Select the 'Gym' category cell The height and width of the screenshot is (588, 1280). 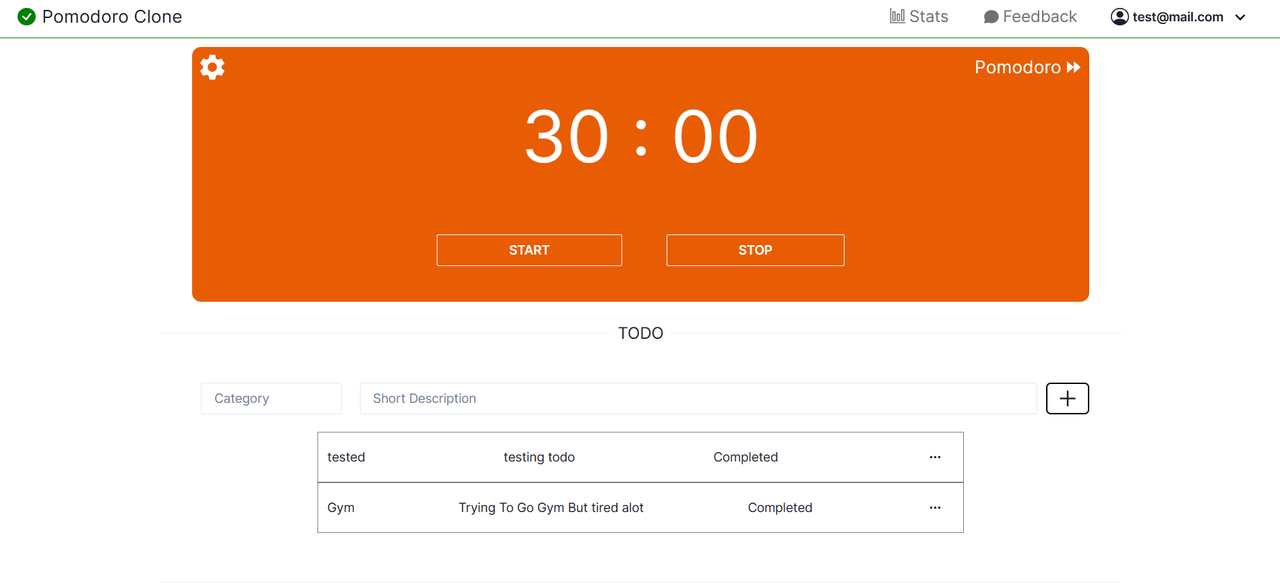click(x=341, y=507)
